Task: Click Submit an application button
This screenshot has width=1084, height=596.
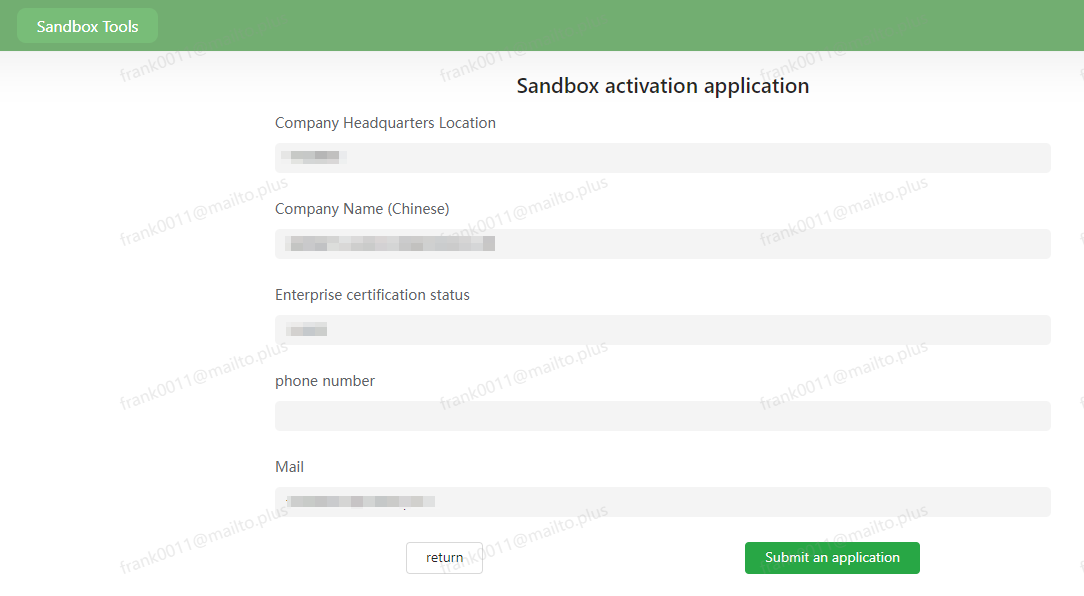Action: pos(832,558)
